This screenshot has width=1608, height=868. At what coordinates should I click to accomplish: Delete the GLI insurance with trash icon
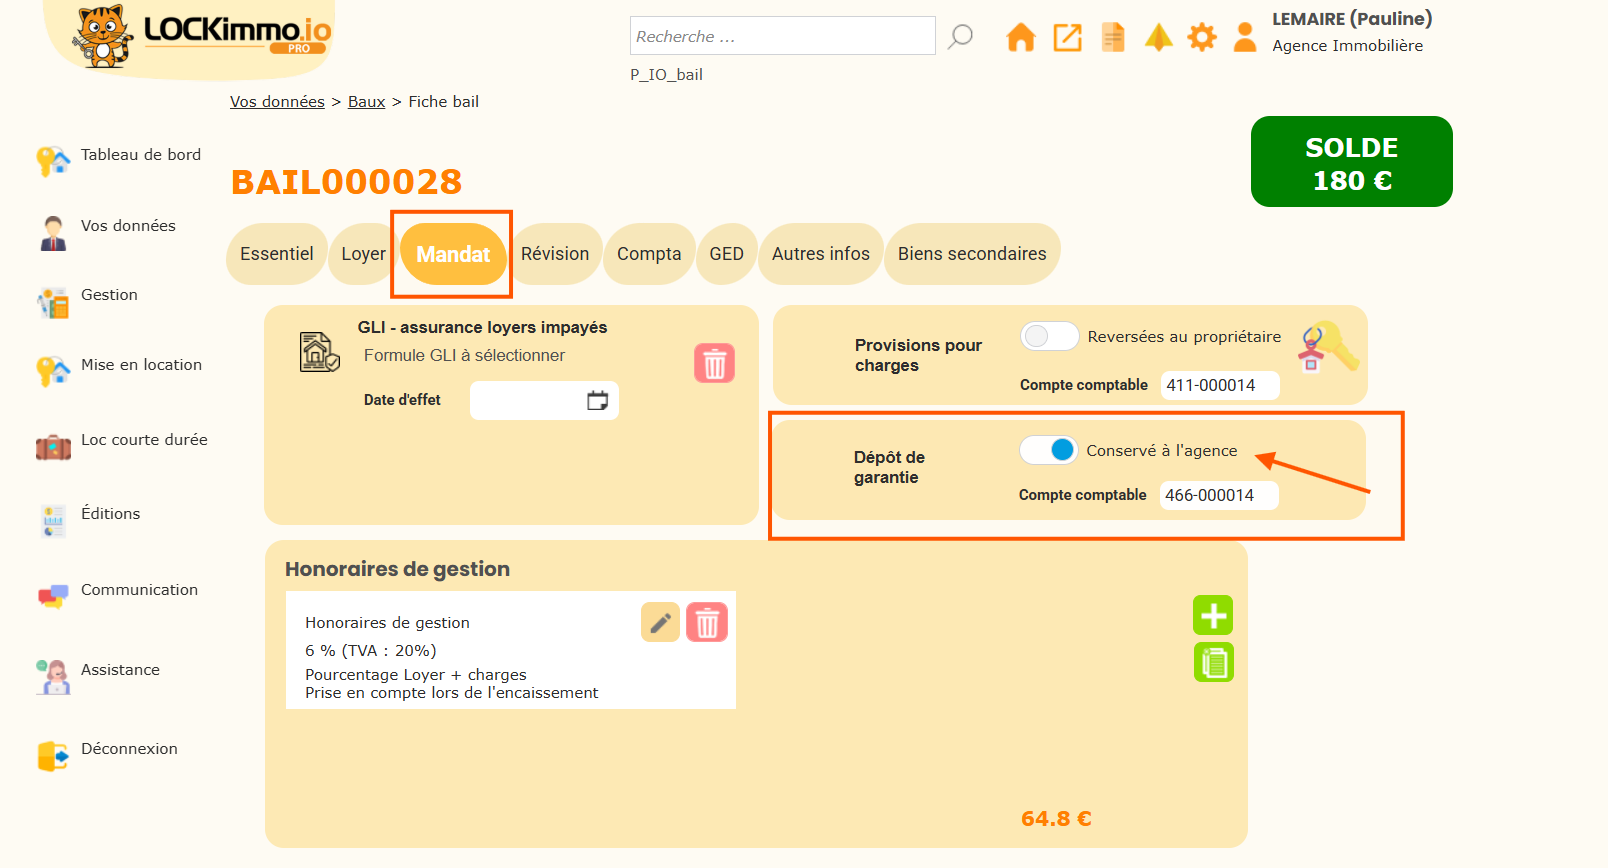click(714, 363)
